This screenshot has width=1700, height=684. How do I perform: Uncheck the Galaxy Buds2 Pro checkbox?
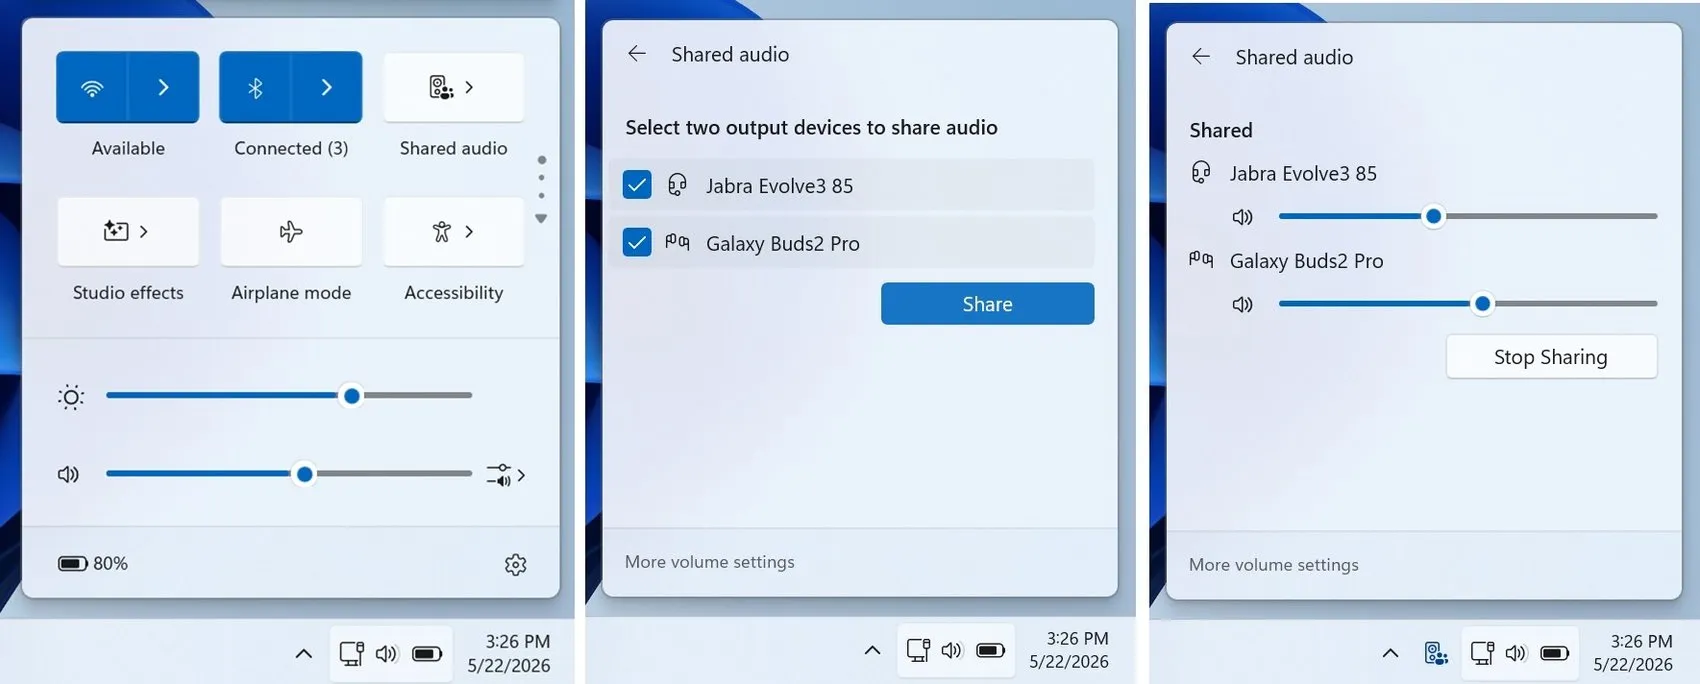[637, 242]
